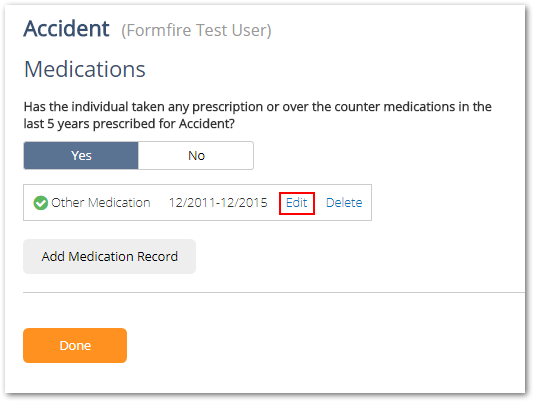Delete the Other Medication record

point(344,203)
